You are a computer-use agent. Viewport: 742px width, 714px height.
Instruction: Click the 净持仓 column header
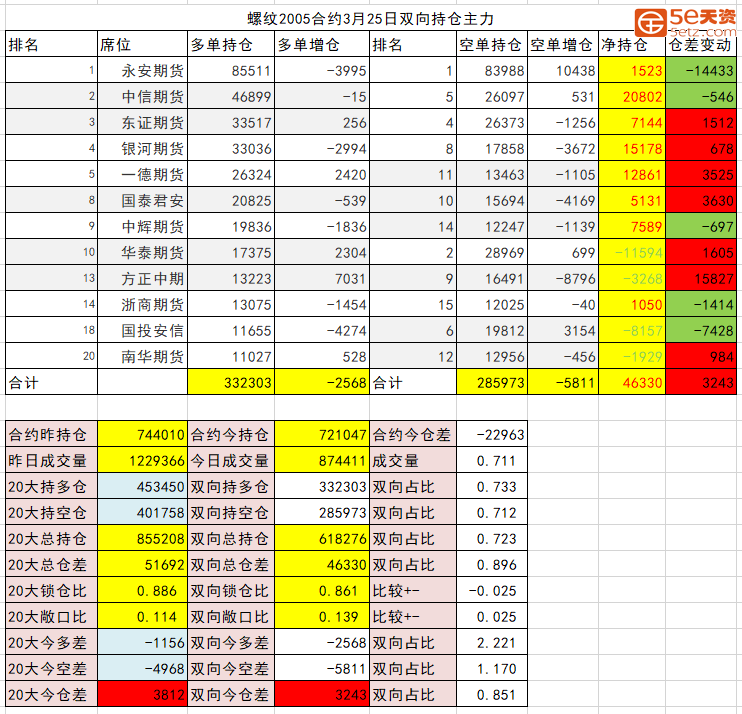(631, 45)
